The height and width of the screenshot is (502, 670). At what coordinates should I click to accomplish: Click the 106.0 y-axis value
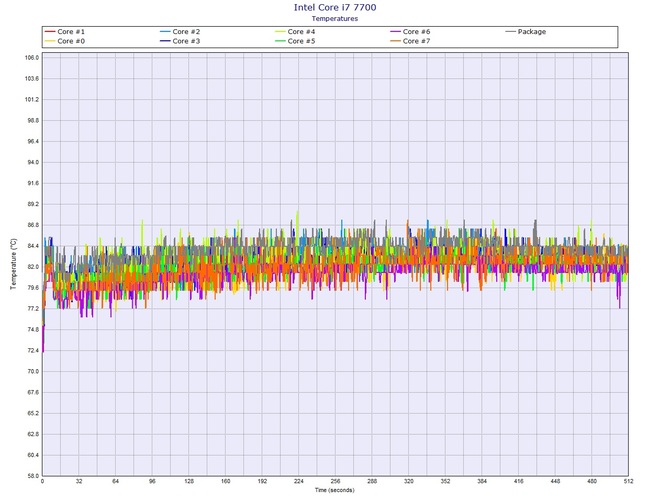click(32, 58)
